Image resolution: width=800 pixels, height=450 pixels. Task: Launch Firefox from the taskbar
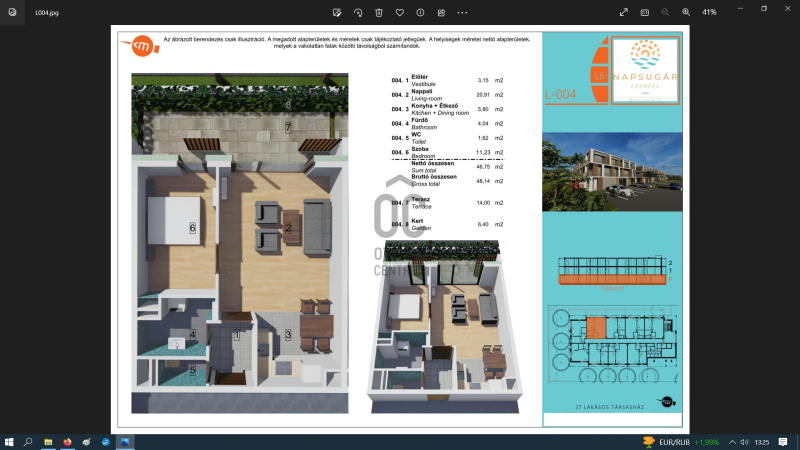pyautogui.click(x=67, y=441)
